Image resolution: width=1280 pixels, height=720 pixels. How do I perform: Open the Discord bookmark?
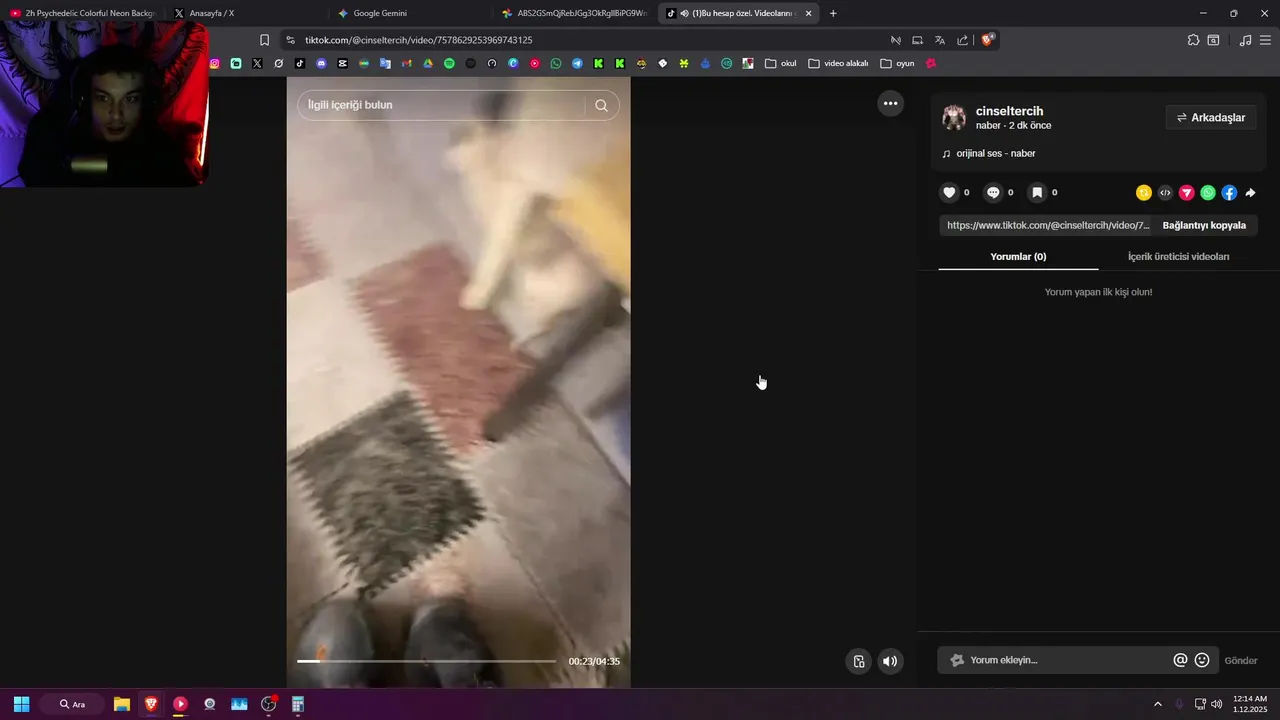321,63
